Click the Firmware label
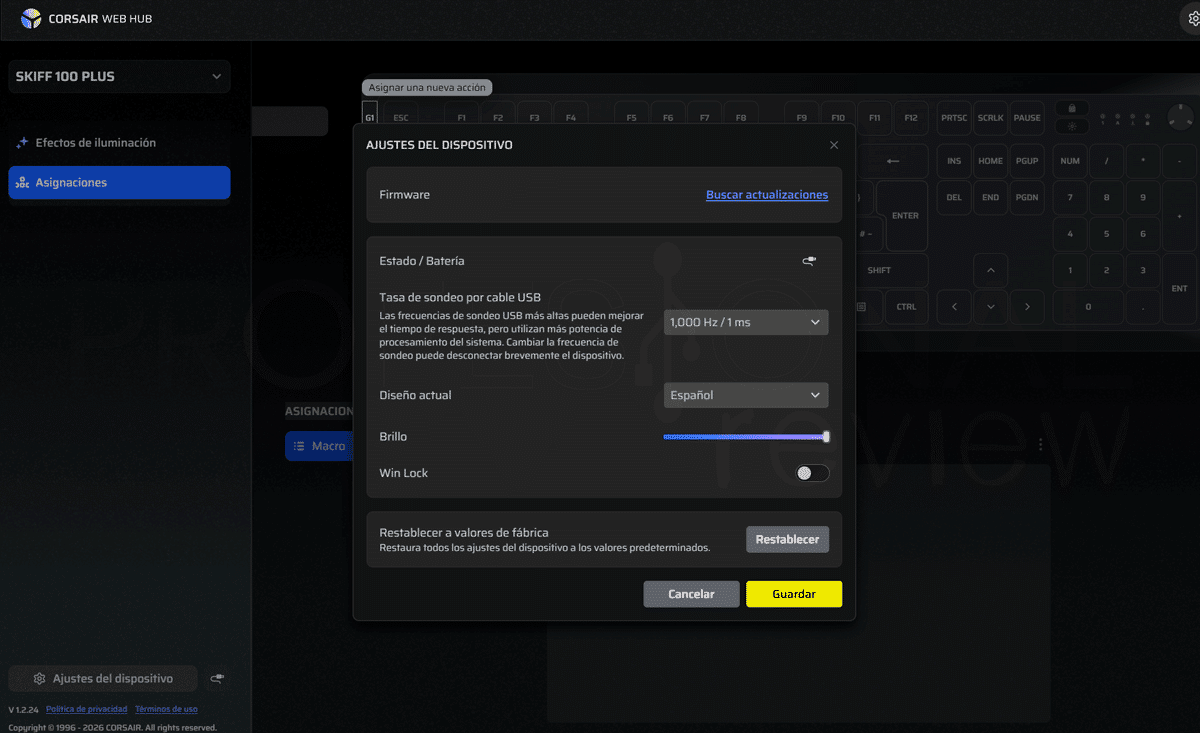1200x733 pixels. click(x=405, y=195)
